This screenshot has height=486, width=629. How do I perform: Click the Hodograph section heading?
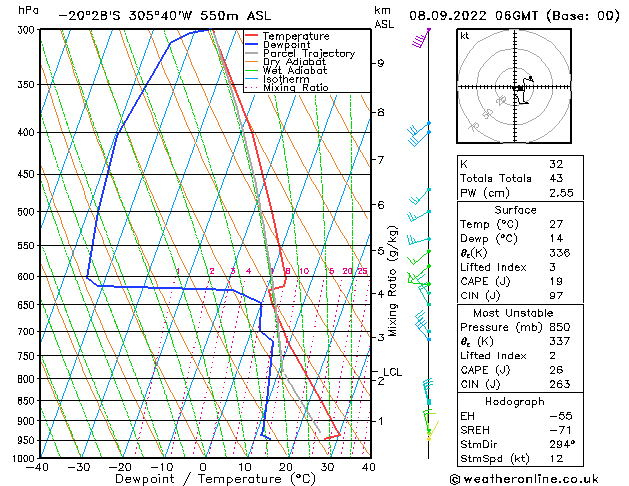(515, 401)
